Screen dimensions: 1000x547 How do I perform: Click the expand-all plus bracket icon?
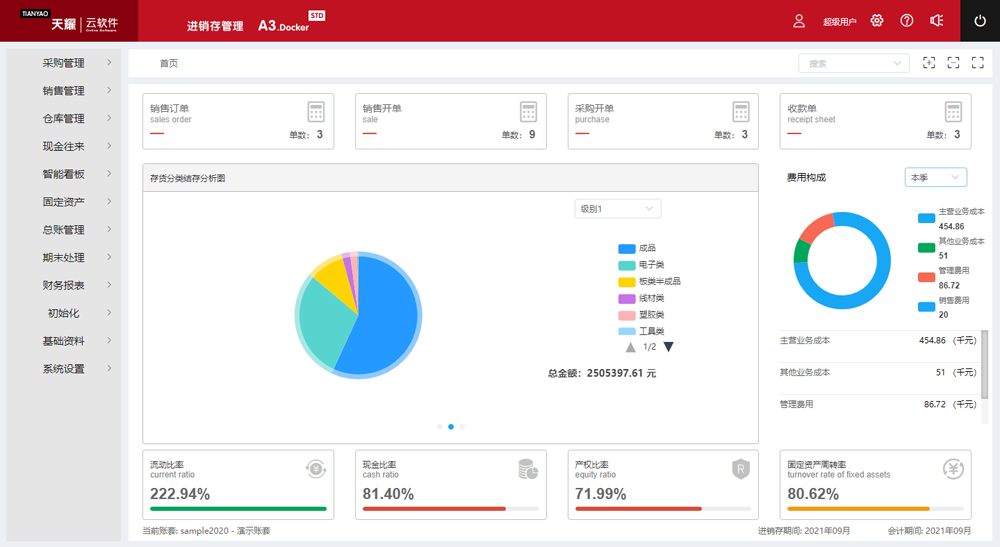[929, 63]
